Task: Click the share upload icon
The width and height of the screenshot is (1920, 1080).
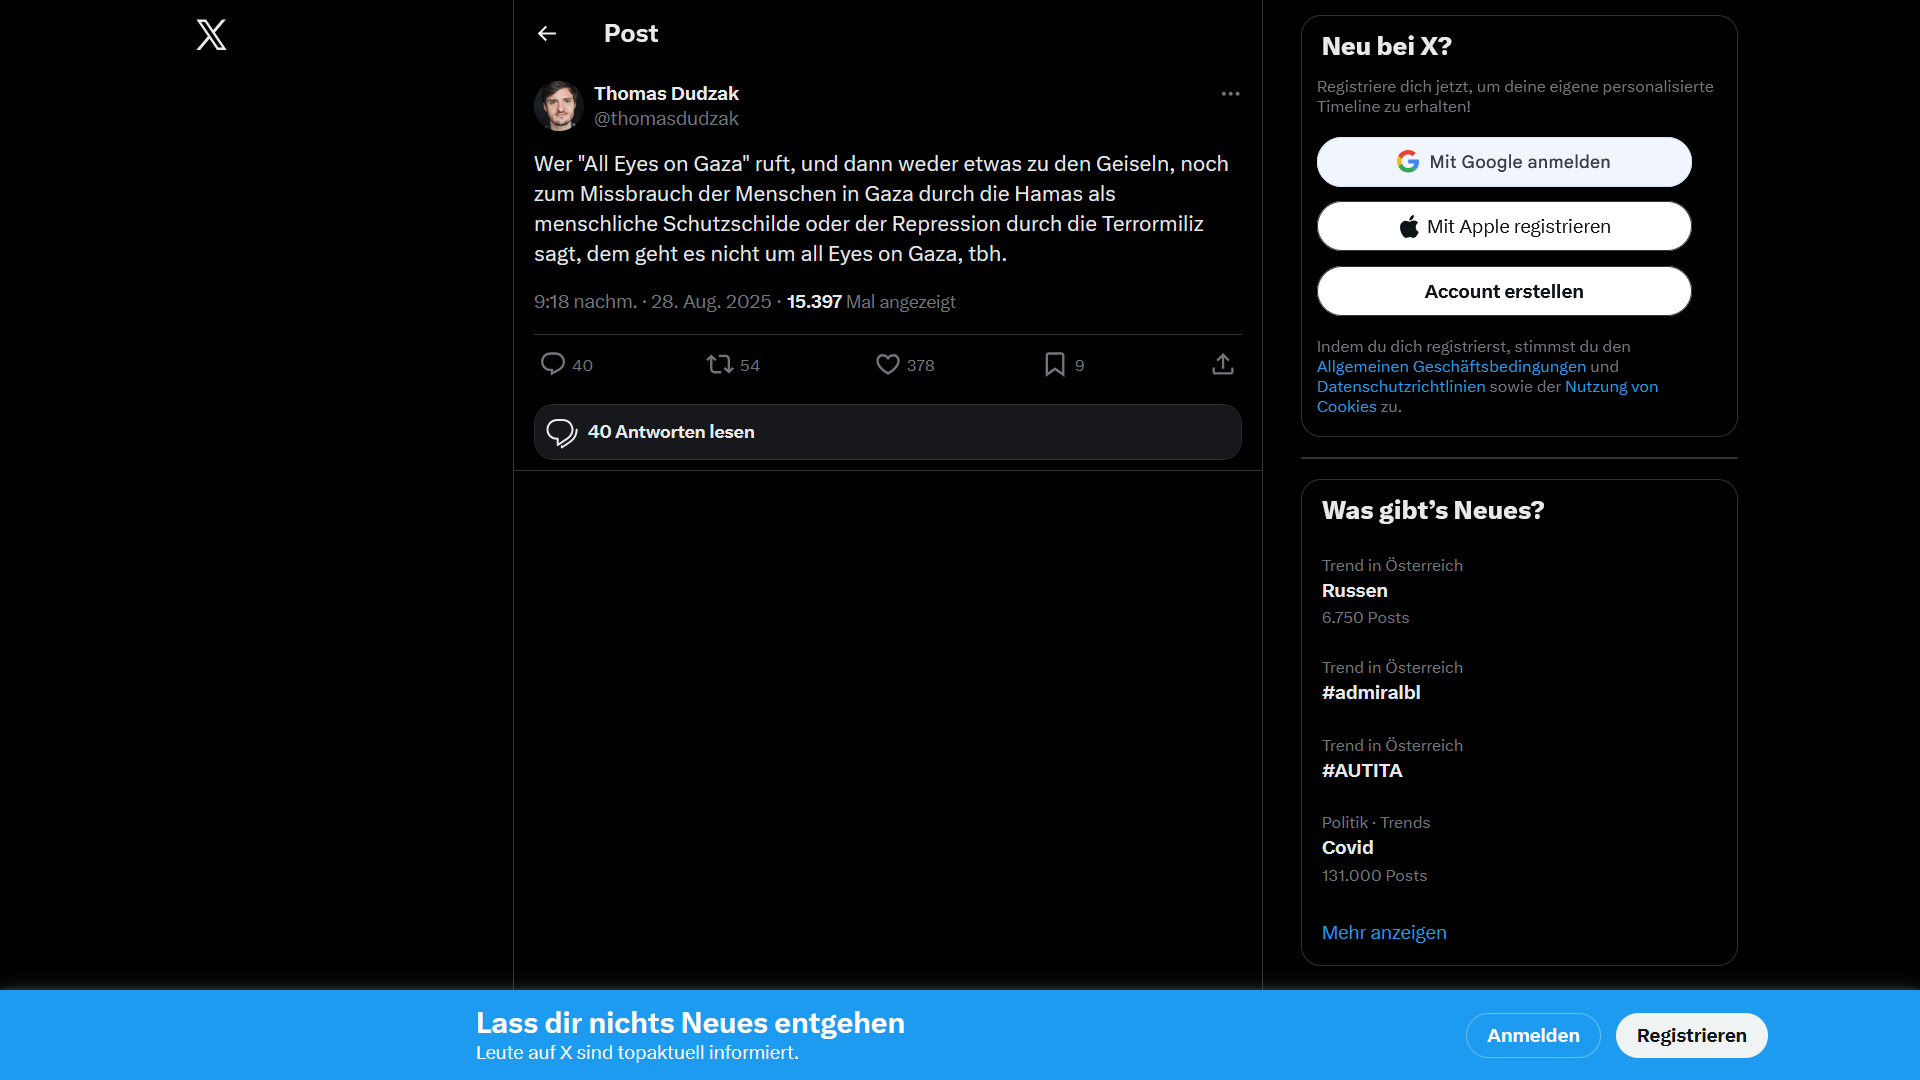Action: [x=1222, y=364]
